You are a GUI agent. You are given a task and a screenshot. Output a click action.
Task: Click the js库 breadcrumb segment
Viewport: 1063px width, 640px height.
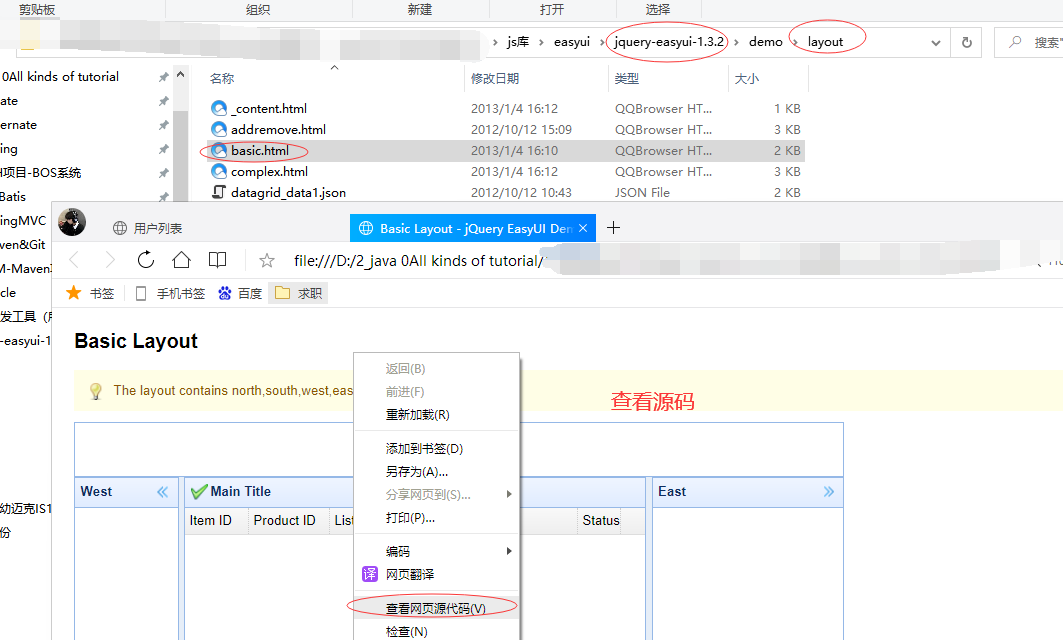(518, 42)
